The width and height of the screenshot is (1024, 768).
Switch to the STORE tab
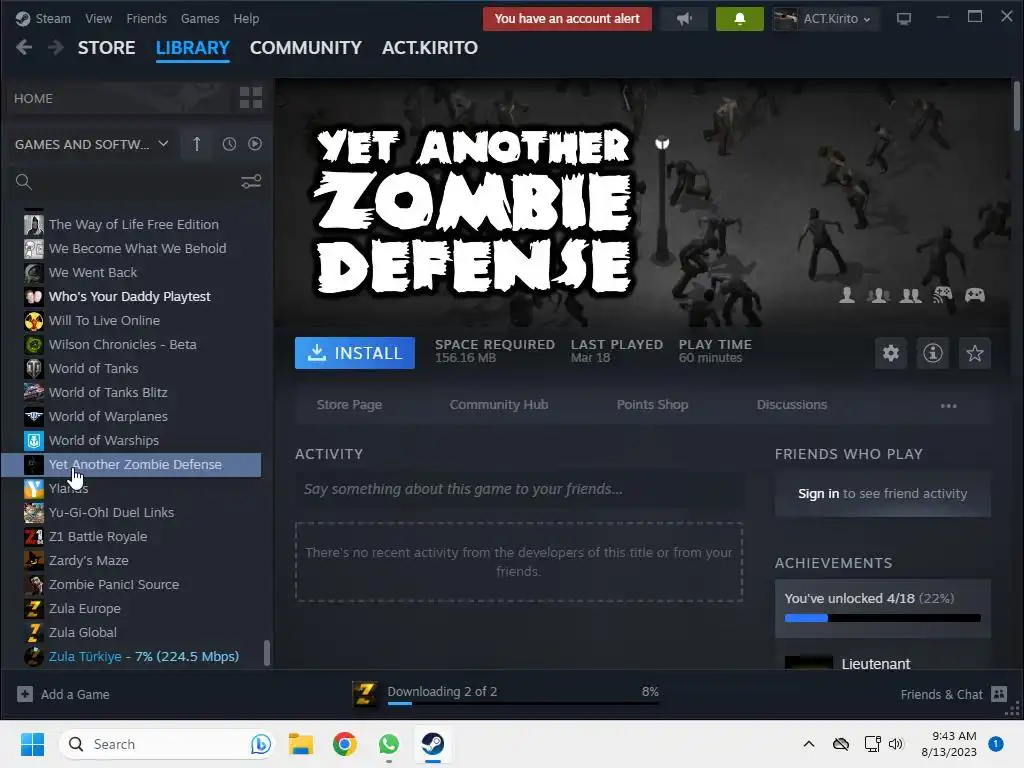pyautogui.click(x=106, y=48)
